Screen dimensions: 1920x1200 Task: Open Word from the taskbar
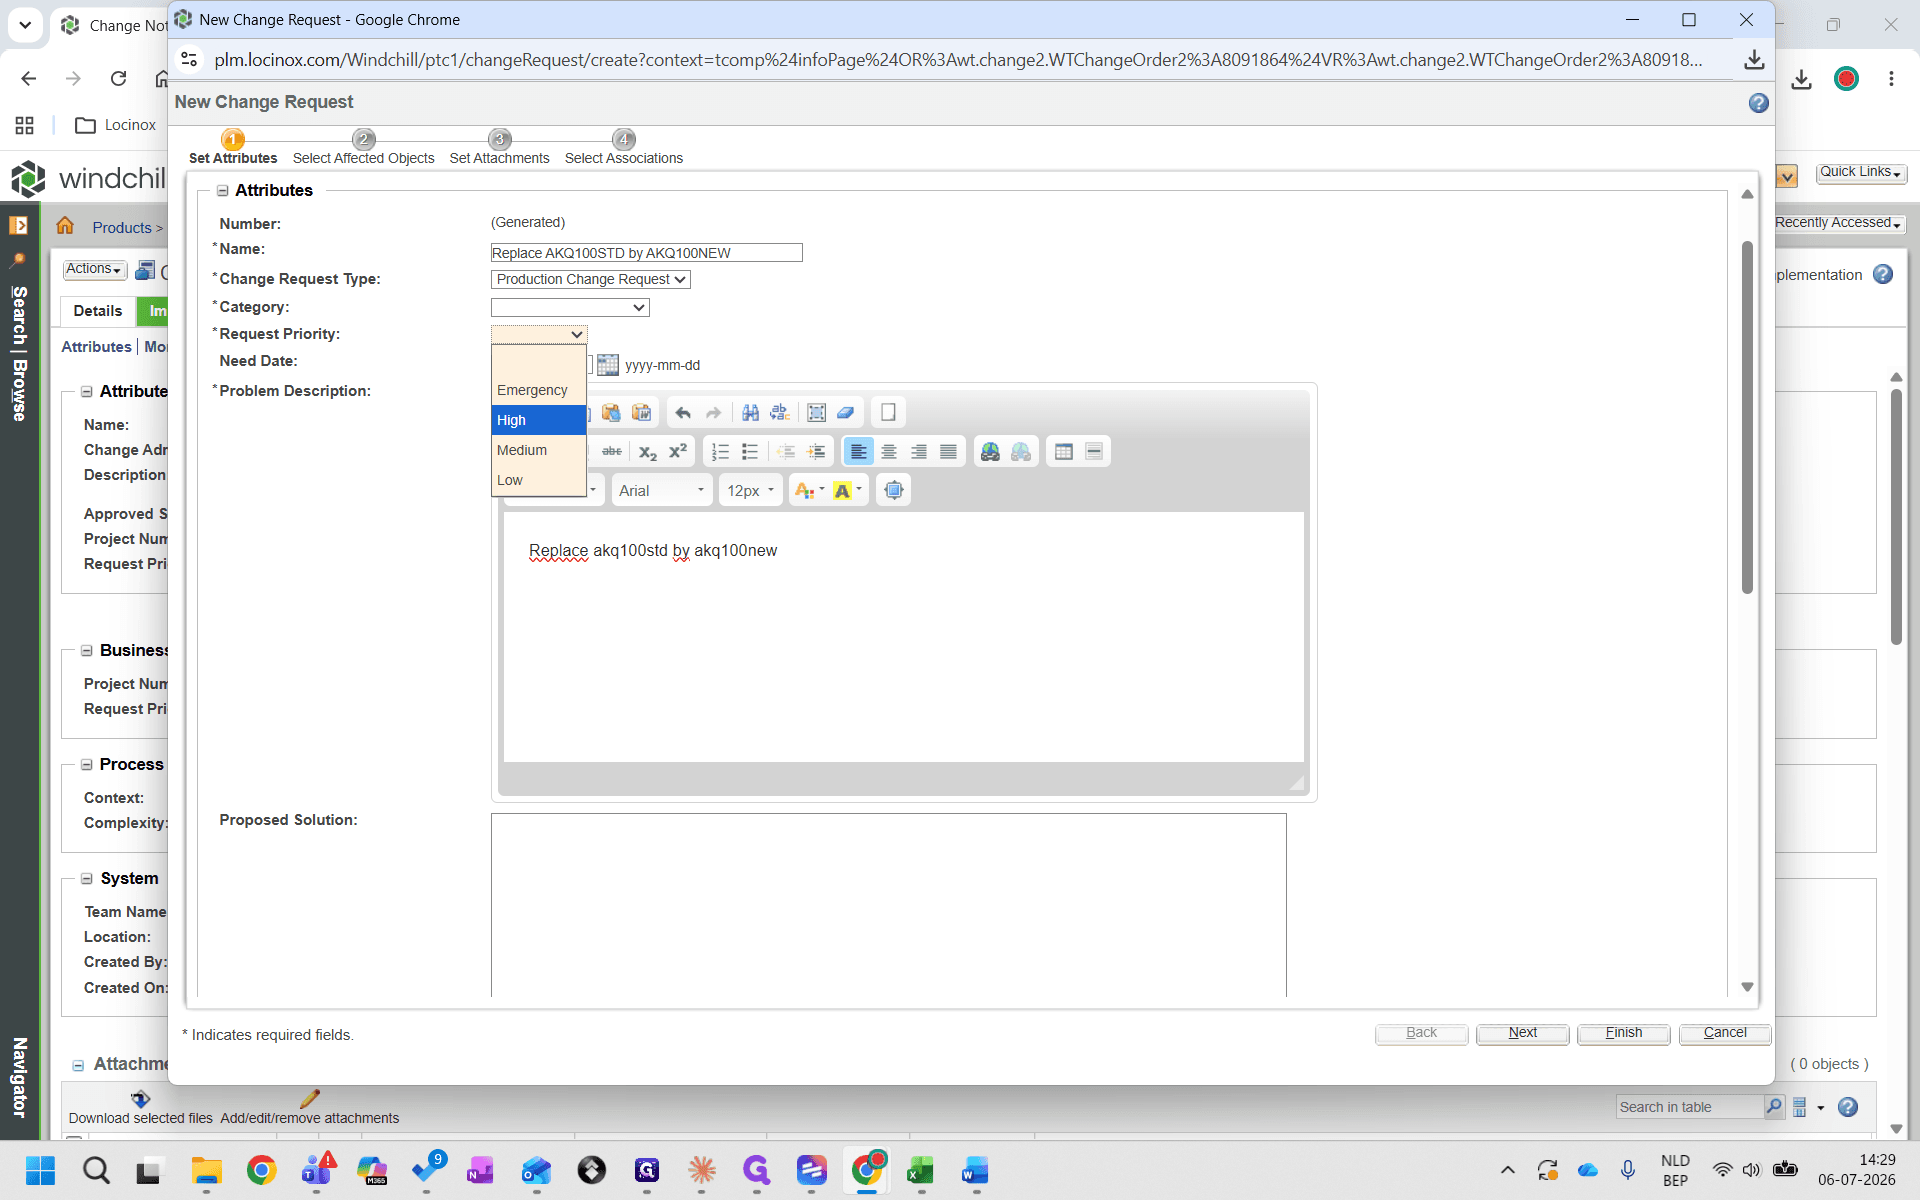(x=975, y=1170)
